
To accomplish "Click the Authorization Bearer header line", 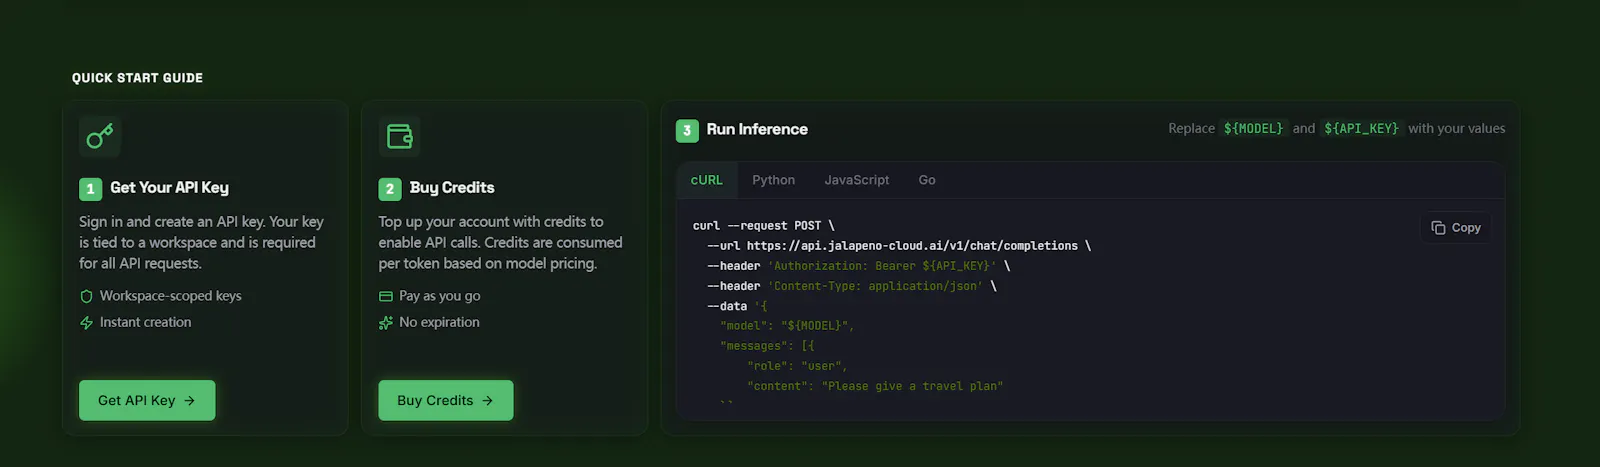I will (x=859, y=266).
